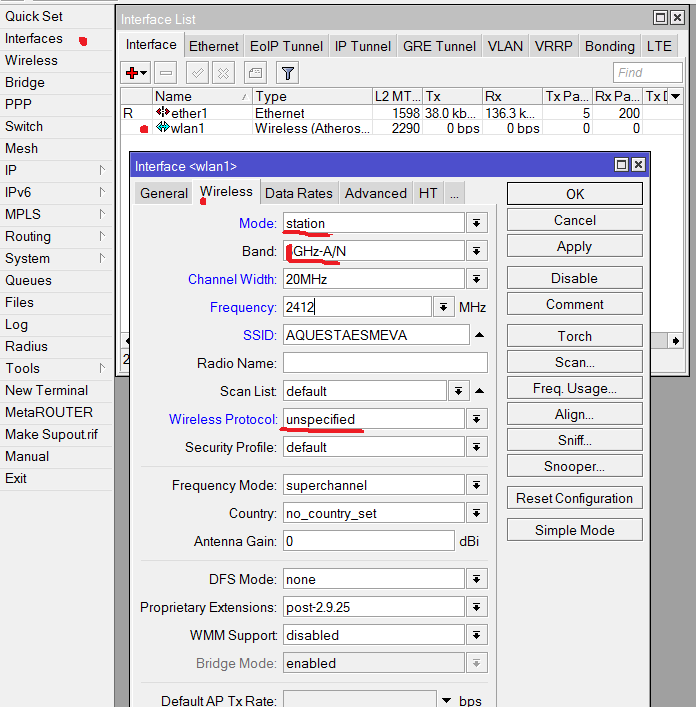Open the VLAN tab
Viewport: 696px width, 707px height.
505,46
